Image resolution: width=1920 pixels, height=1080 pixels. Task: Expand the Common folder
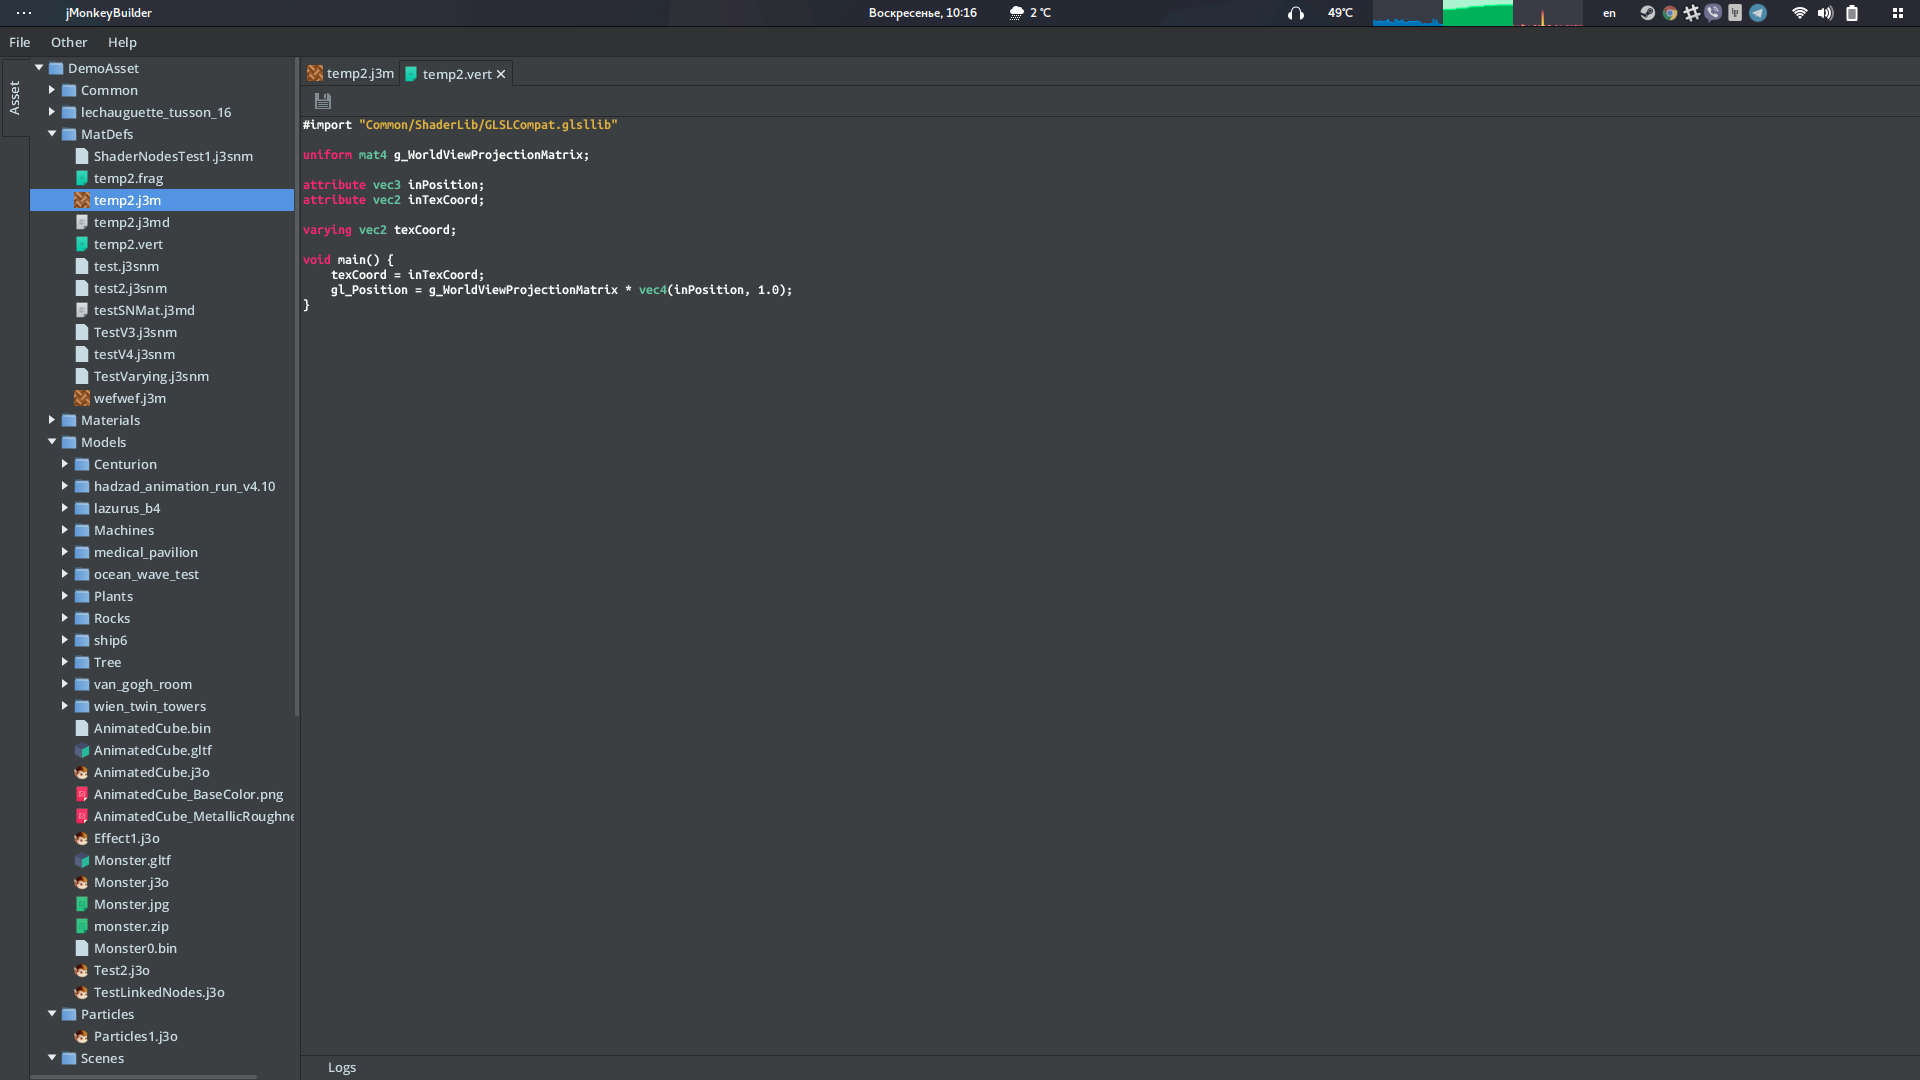[x=53, y=90]
